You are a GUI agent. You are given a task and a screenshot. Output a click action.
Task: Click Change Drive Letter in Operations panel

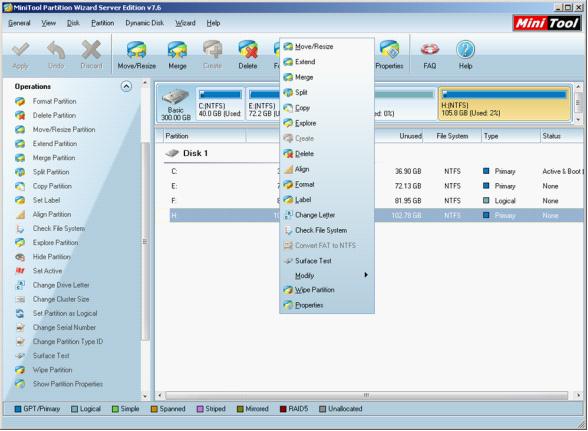click(61, 285)
